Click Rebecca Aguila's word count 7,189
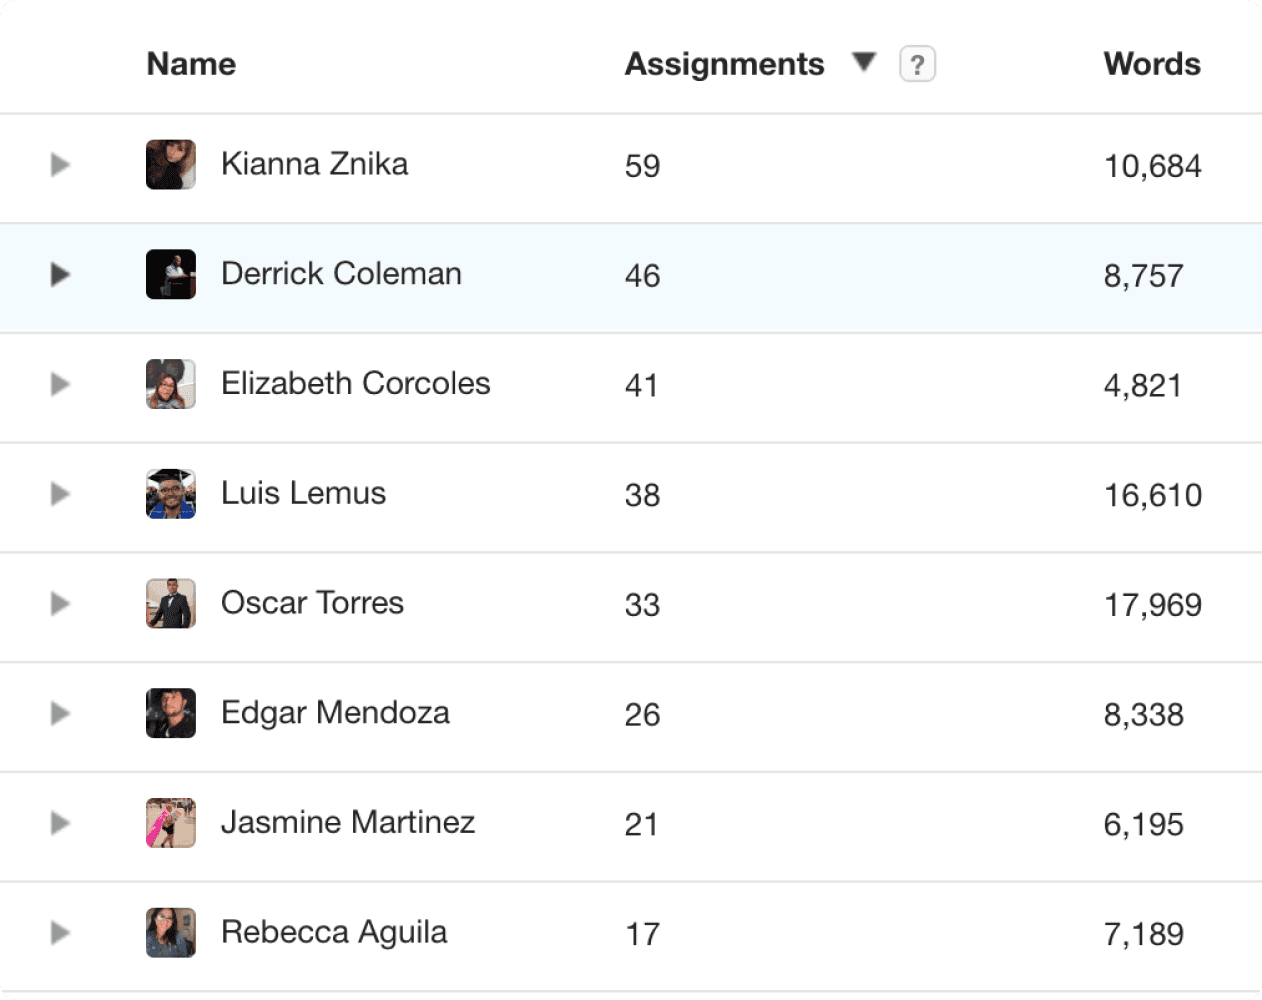Screen dimensions: 1262x1000 coord(1144,934)
